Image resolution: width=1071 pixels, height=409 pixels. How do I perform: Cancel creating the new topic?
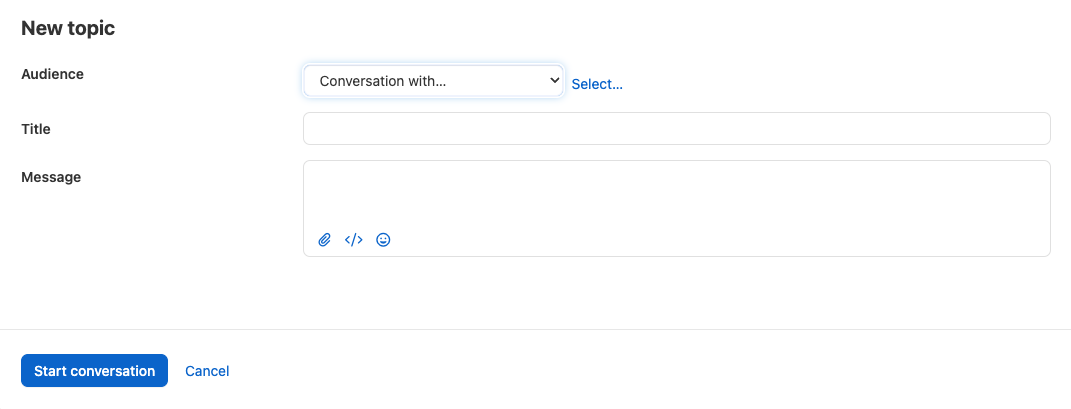207,371
